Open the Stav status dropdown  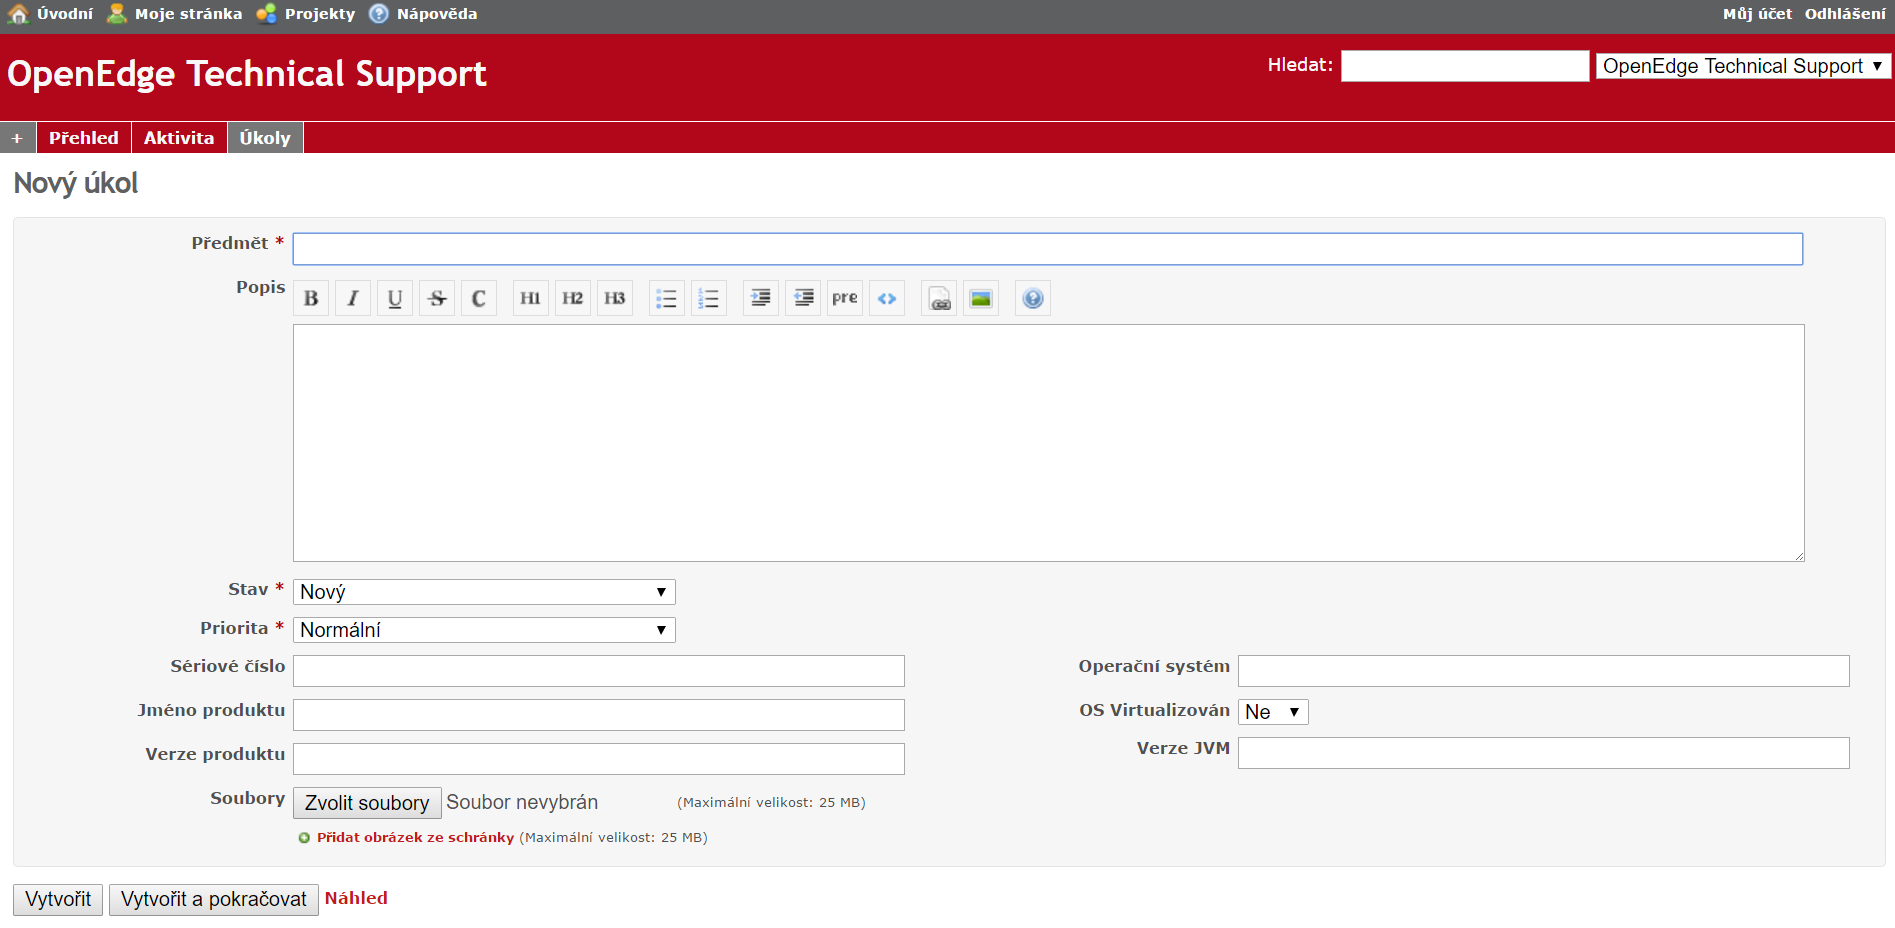tap(484, 592)
